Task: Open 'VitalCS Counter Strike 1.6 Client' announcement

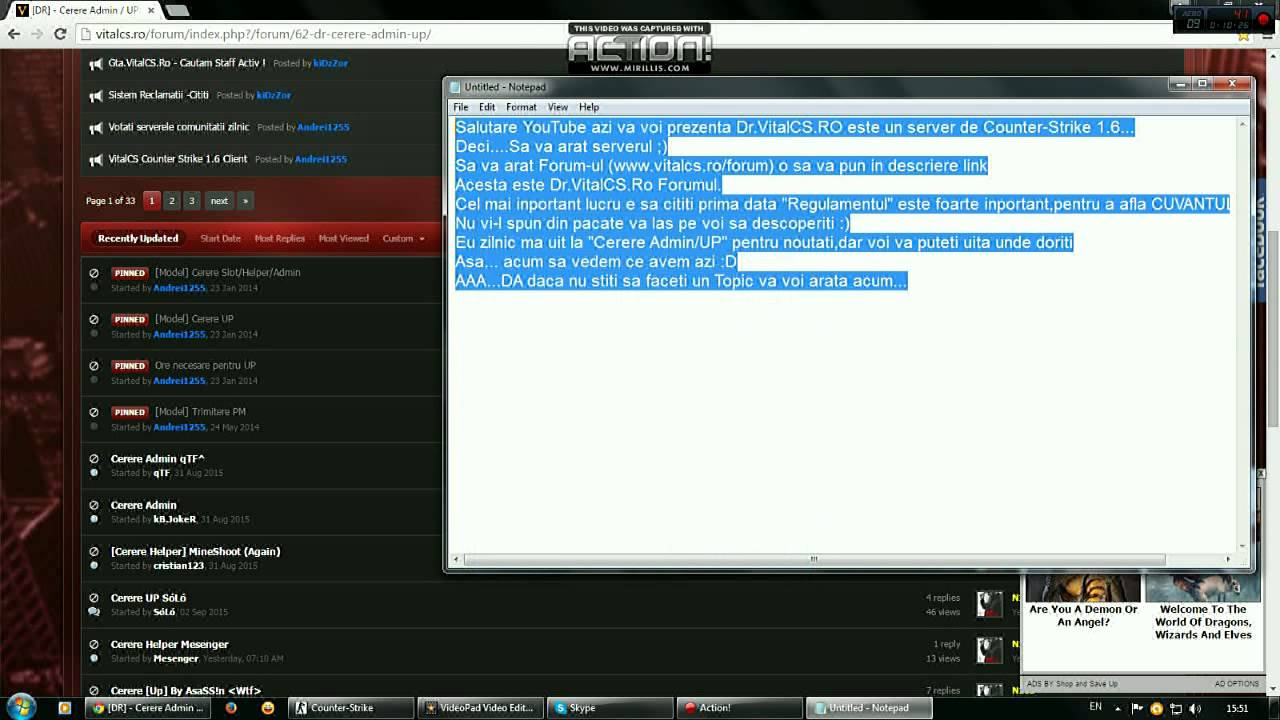Action: [178, 159]
